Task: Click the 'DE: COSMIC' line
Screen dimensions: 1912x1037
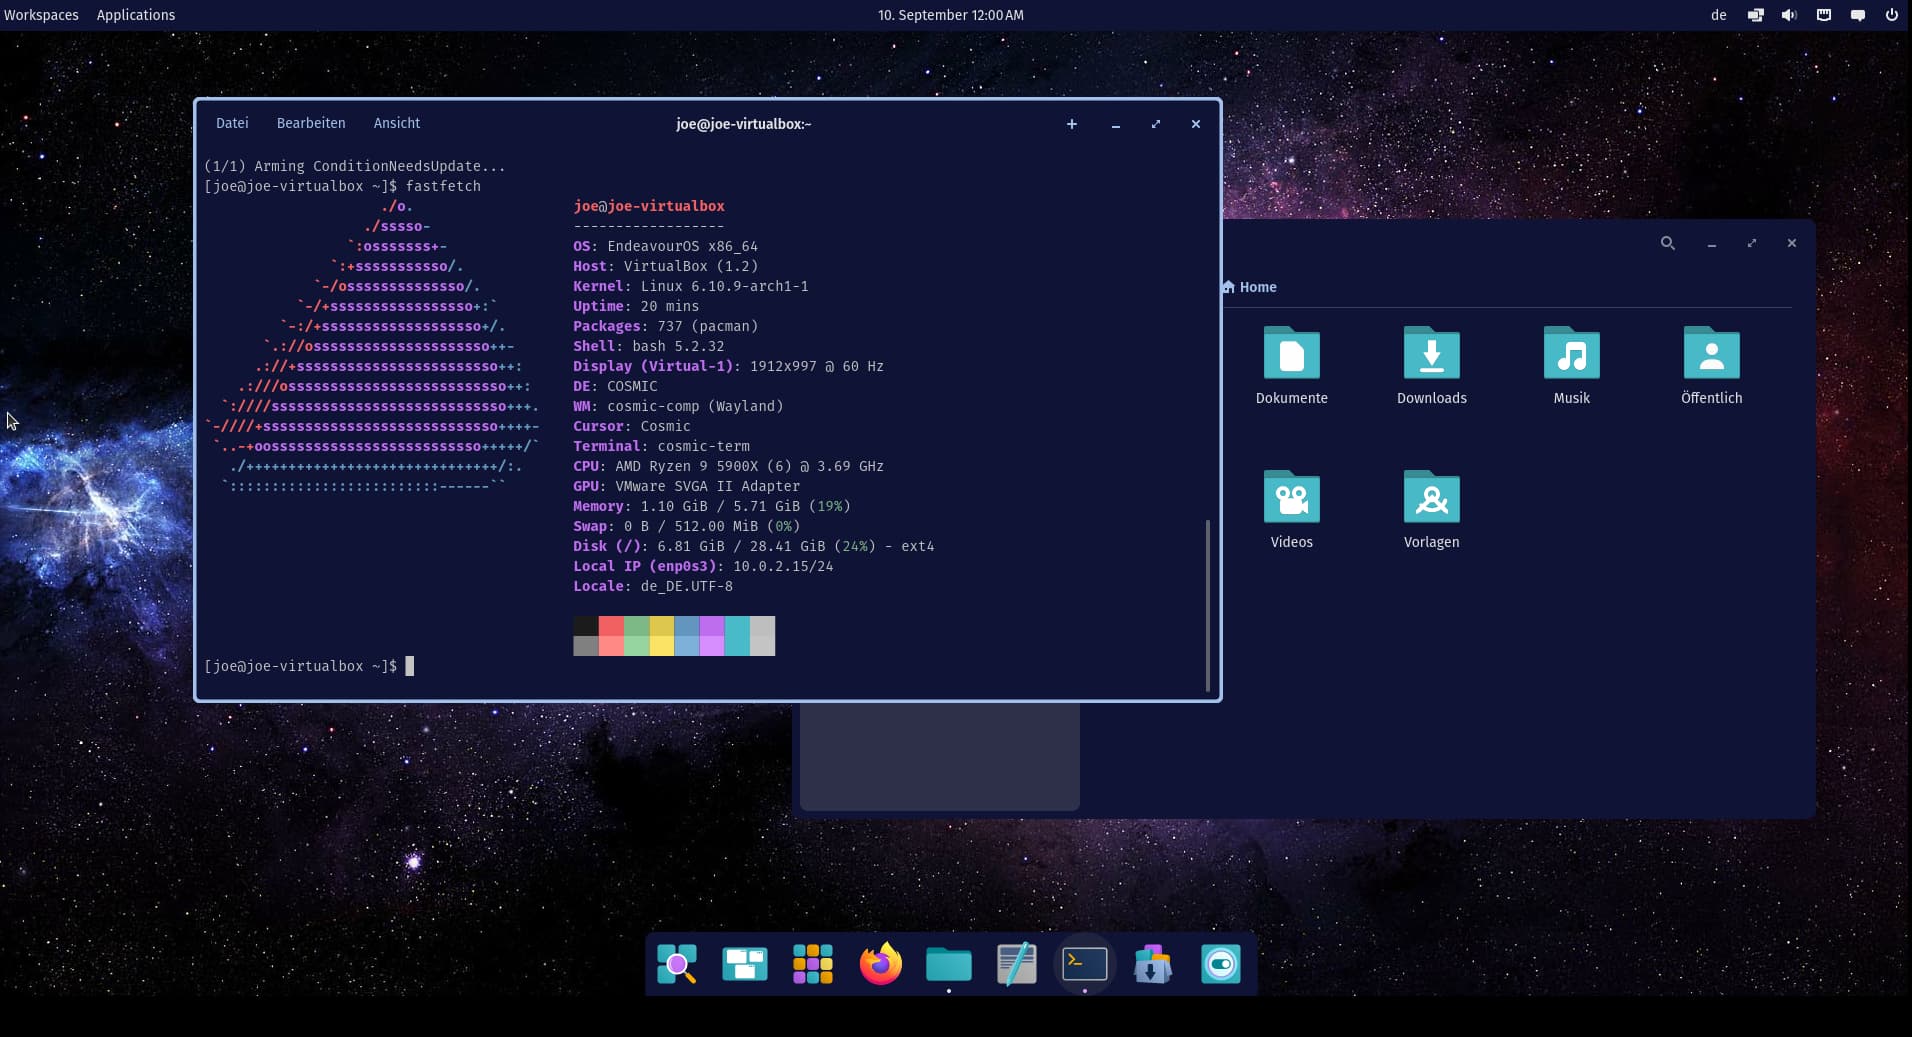Action: pos(615,386)
